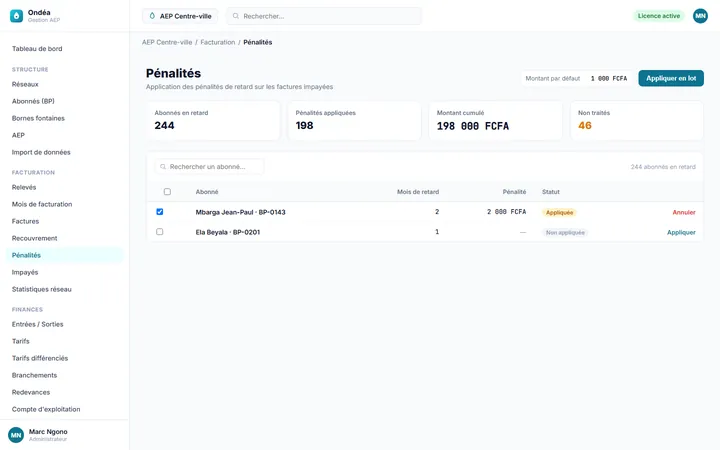Click the magnifier icon in subscriber search

tap(163, 167)
